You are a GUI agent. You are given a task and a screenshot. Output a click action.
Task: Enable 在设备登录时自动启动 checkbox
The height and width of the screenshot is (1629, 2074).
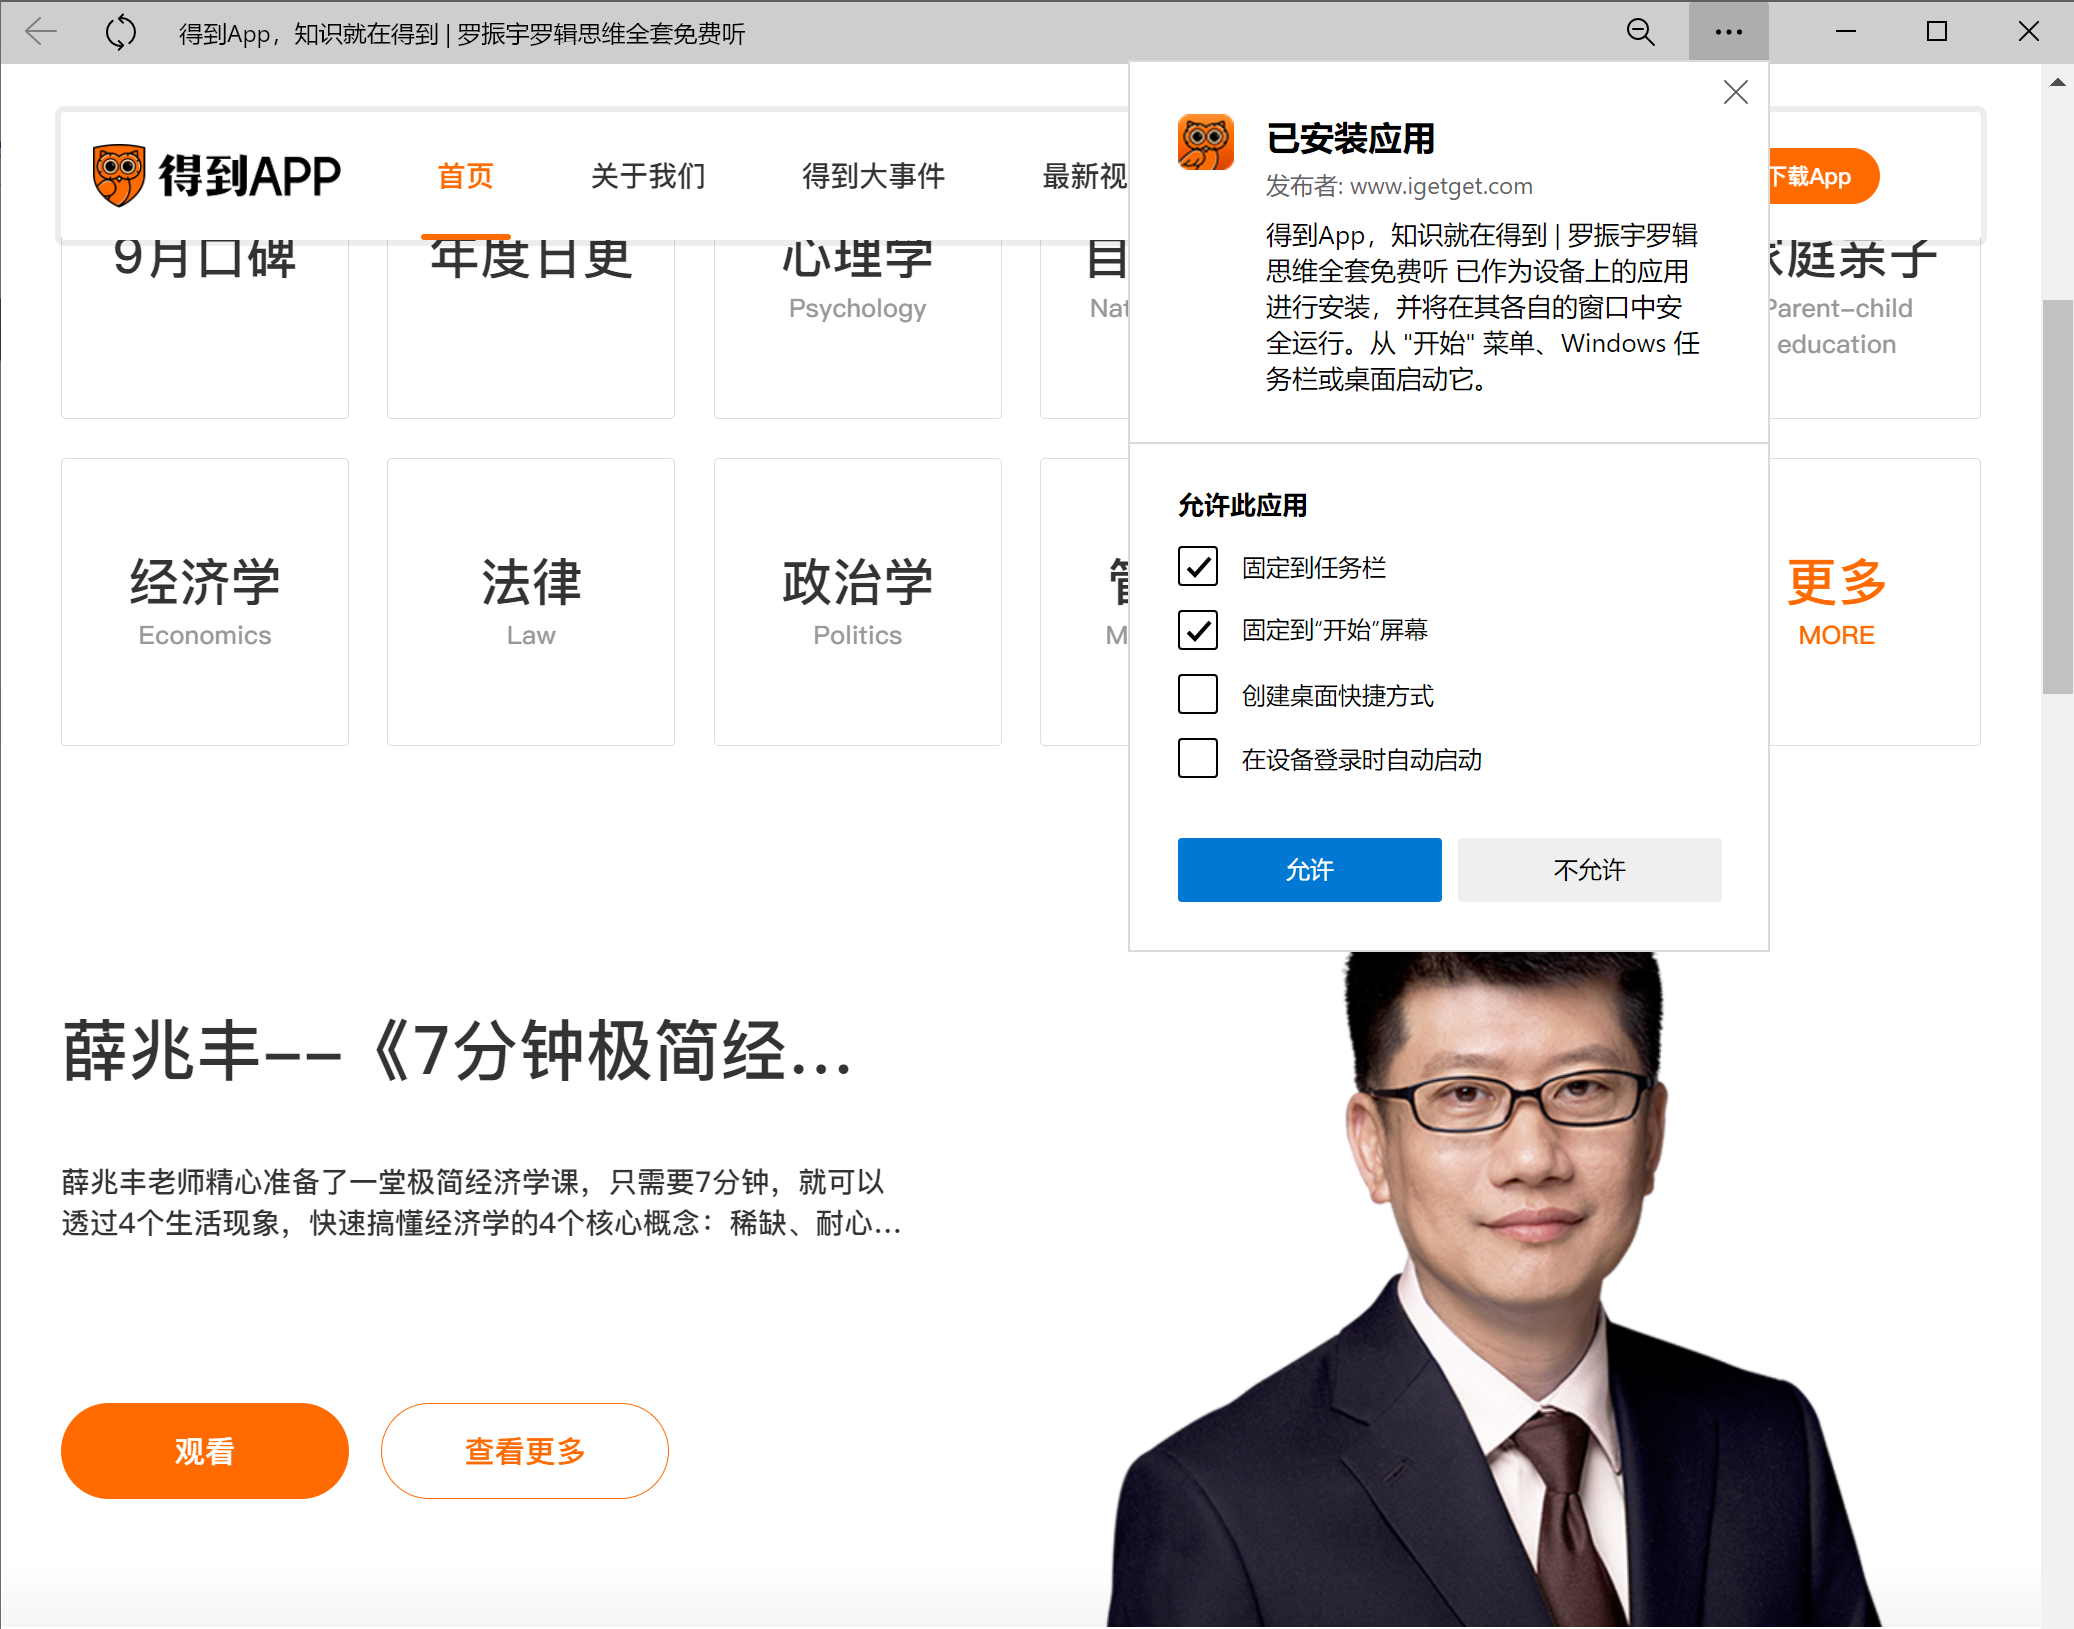1197,758
